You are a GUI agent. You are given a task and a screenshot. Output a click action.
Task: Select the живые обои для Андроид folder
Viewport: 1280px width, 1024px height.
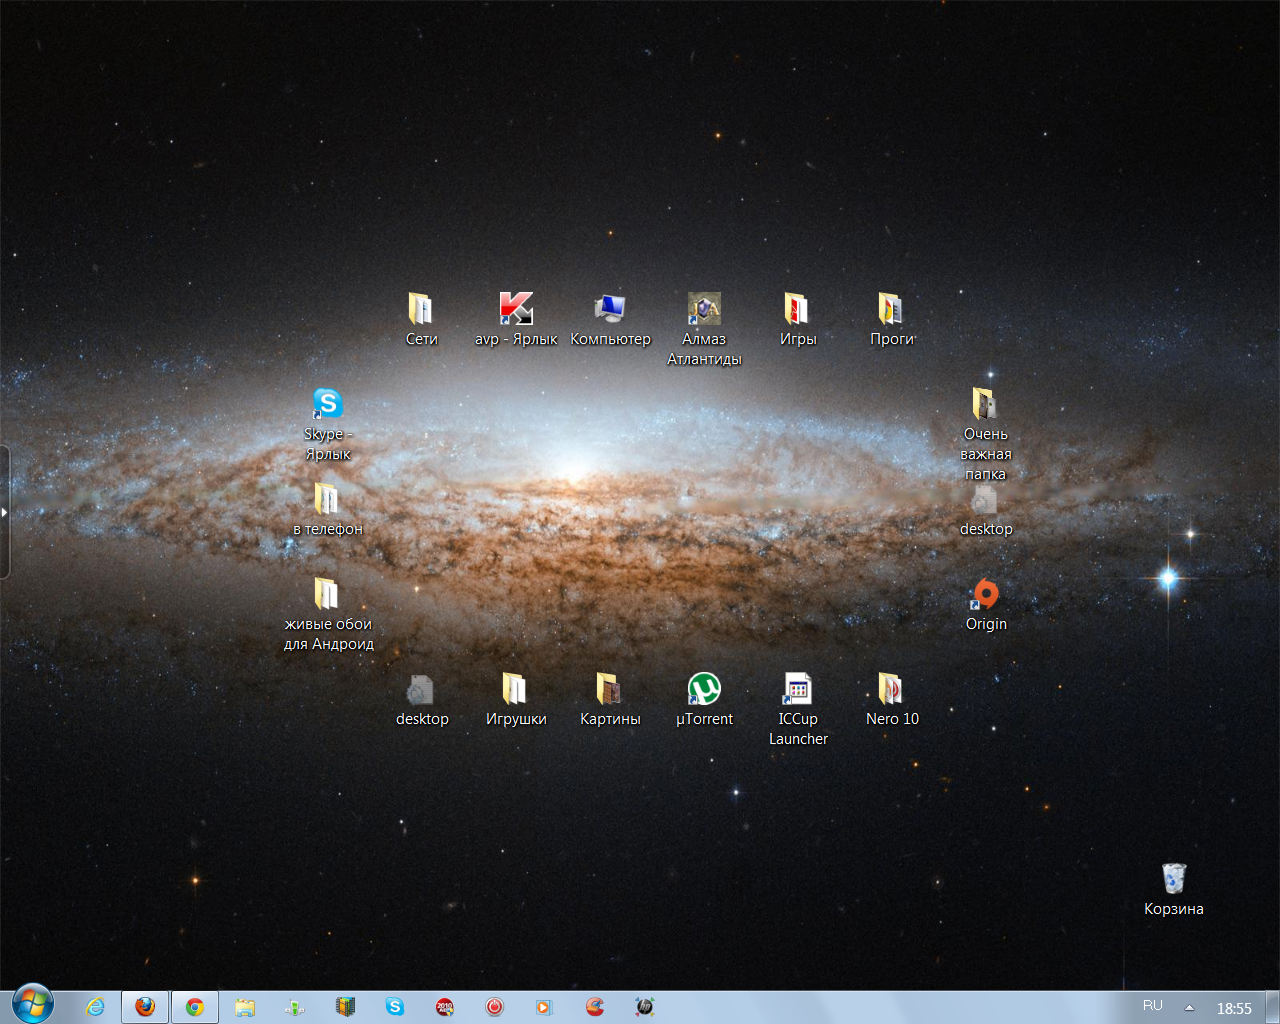pyautogui.click(x=327, y=594)
